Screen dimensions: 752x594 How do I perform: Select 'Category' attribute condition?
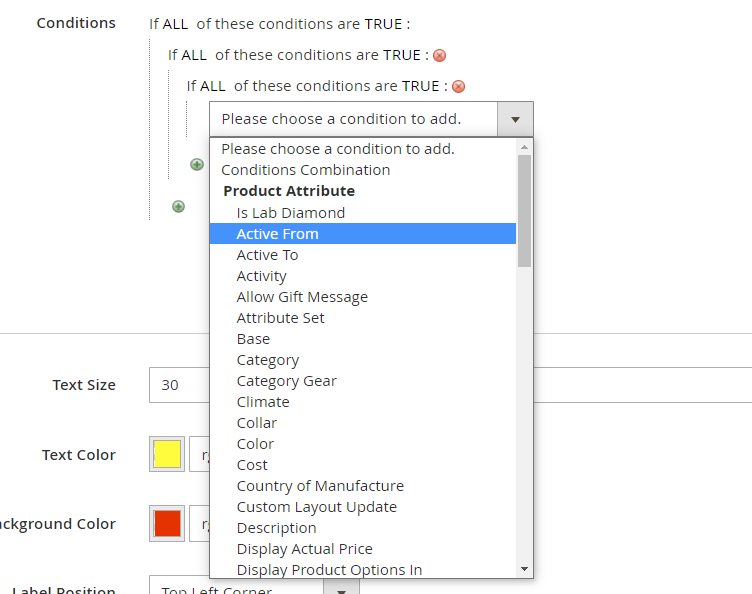point(267,360)
